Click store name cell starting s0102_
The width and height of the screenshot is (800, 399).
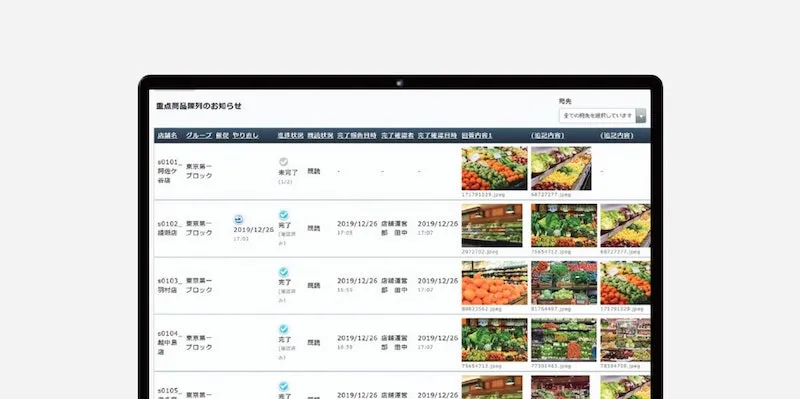[x=169, y=228]
